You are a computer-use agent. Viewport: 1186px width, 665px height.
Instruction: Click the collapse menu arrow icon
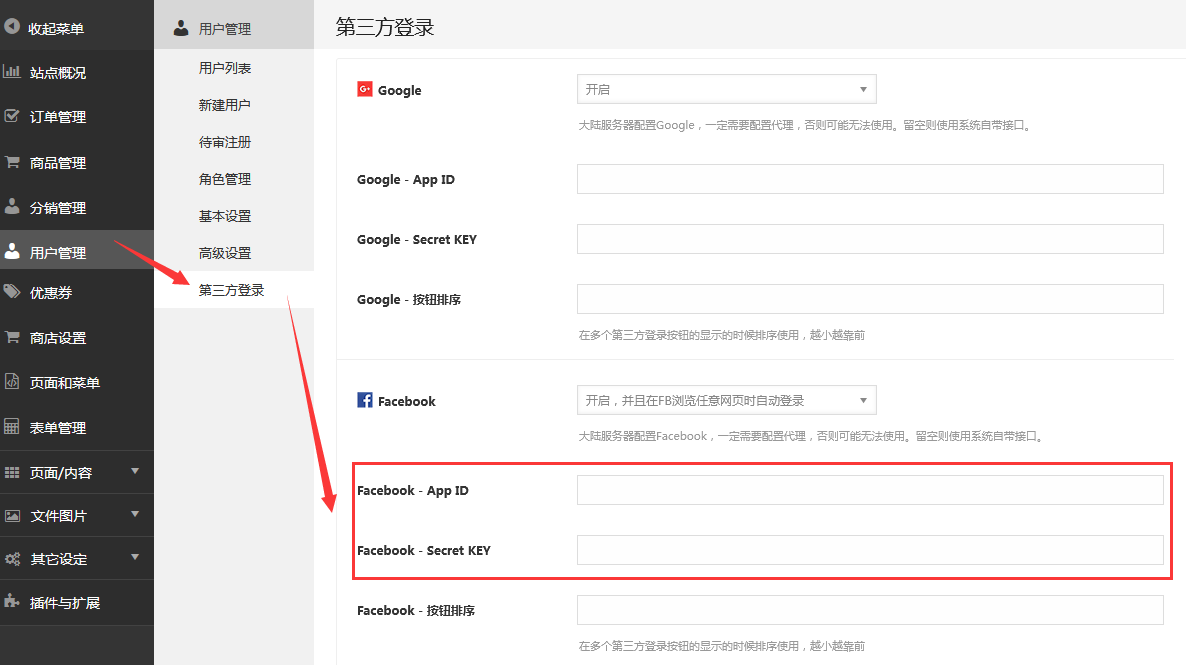[x=12, y=27]
